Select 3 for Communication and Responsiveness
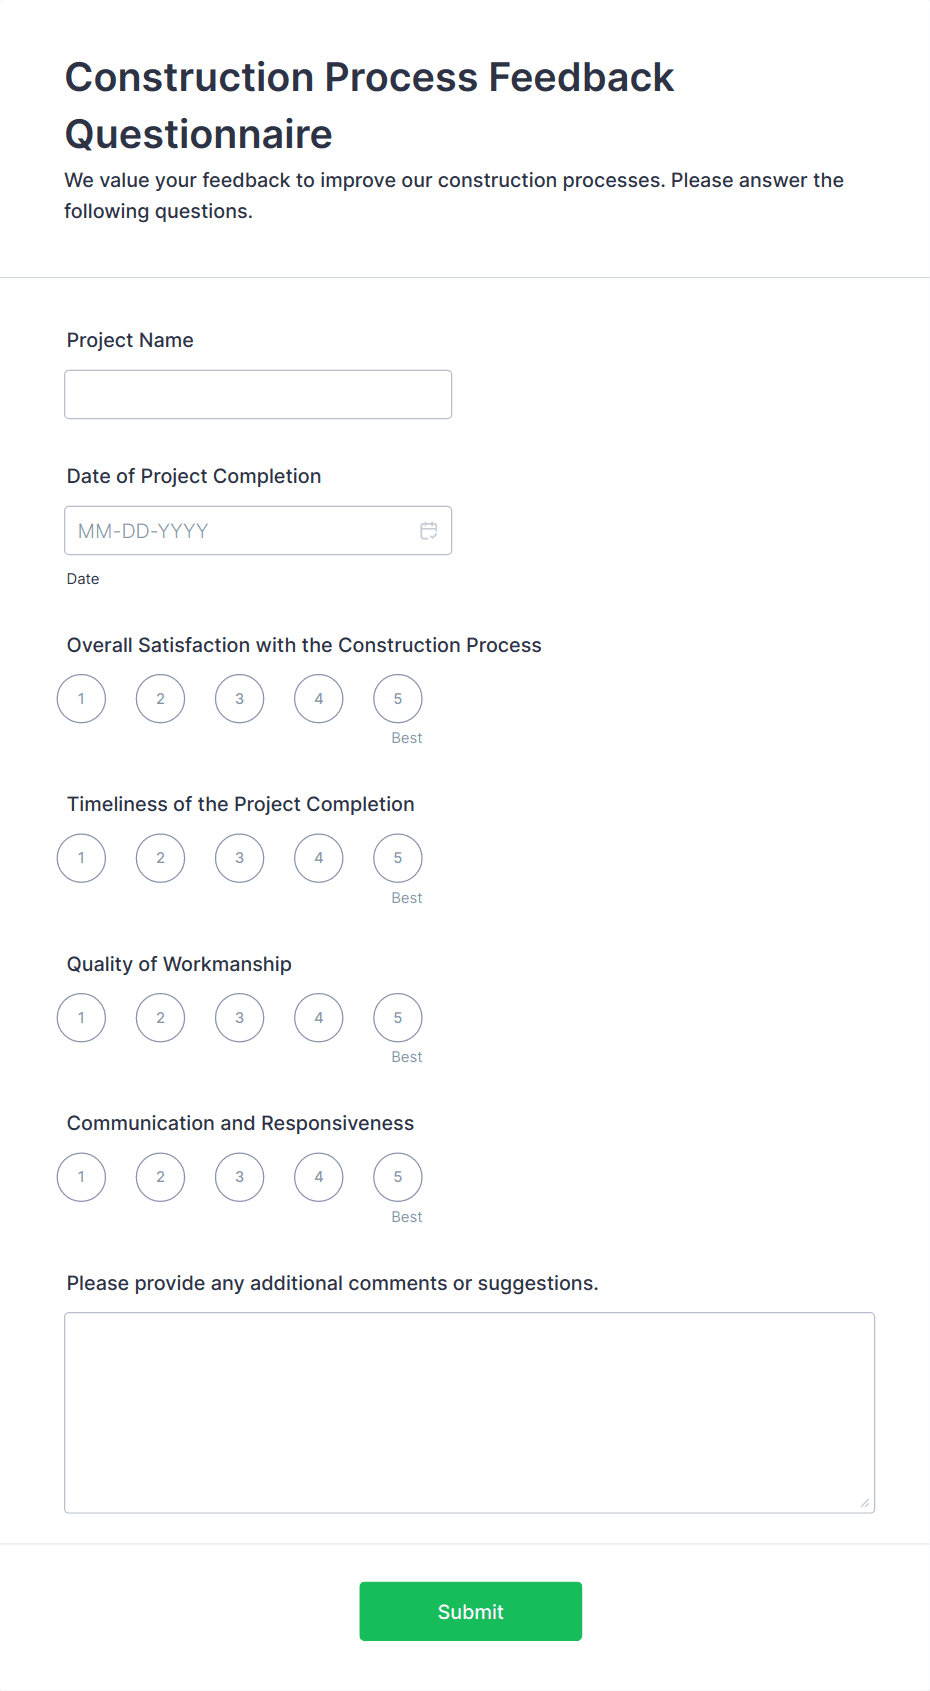This screenshot has width=930, height=1691. click(240, 1177)
